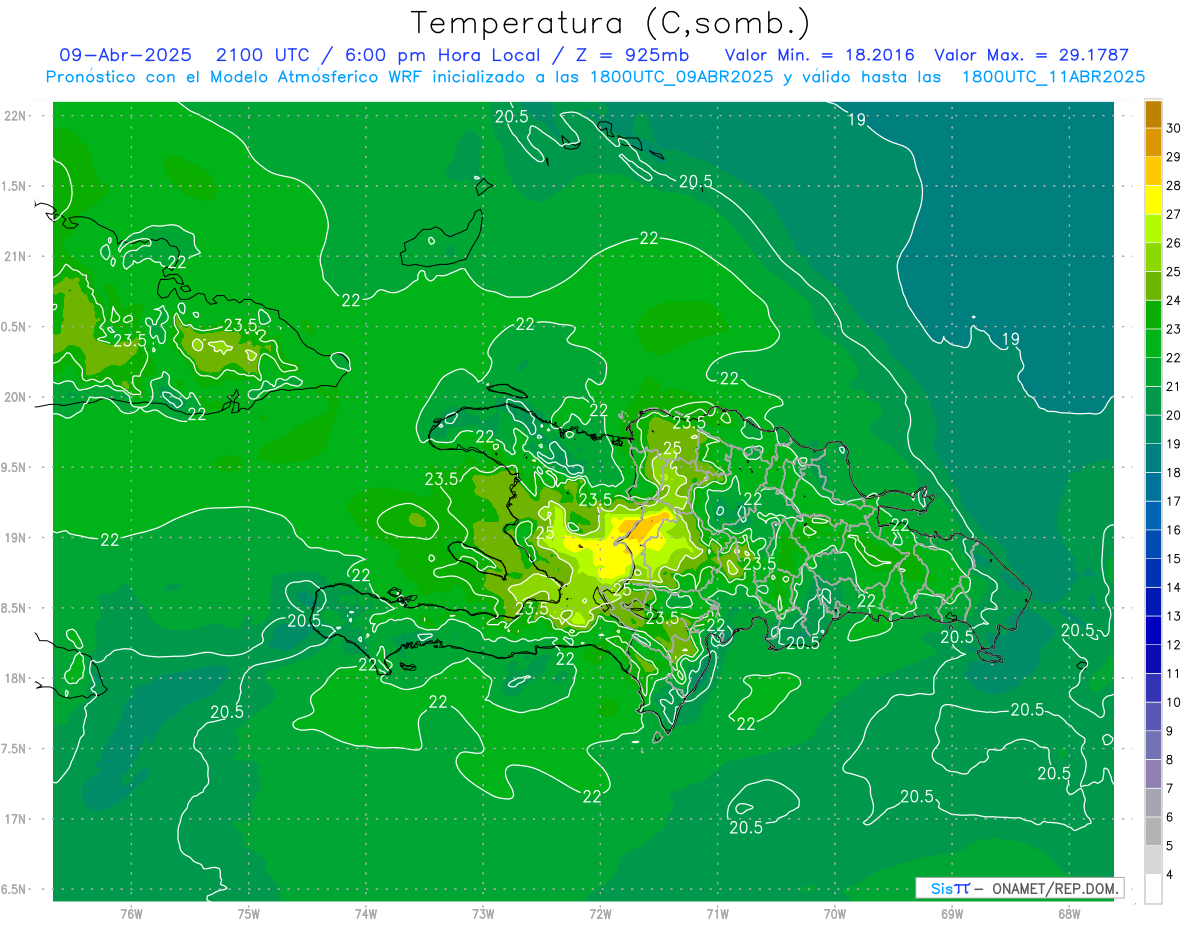The image size is (1200, 927).
Task: Click color scale label '26'
Action: click(x=1173, y=243)
